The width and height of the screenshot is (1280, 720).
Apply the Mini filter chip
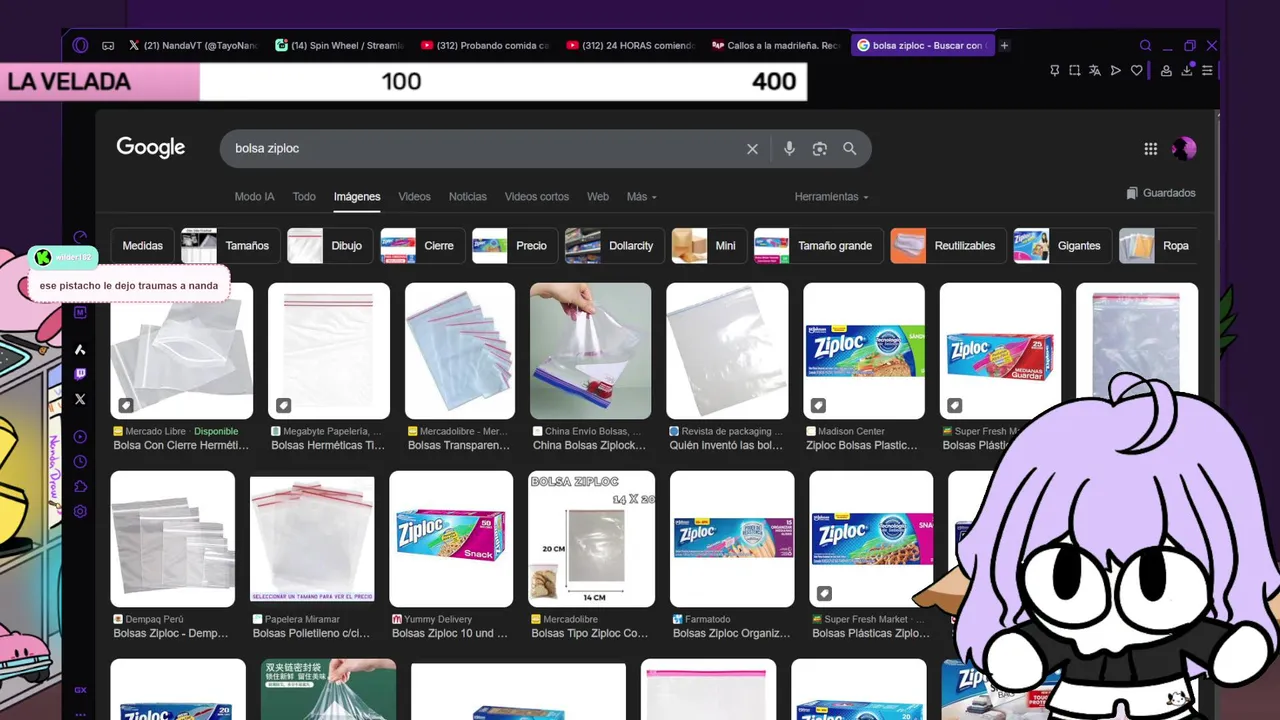[709, 246]
